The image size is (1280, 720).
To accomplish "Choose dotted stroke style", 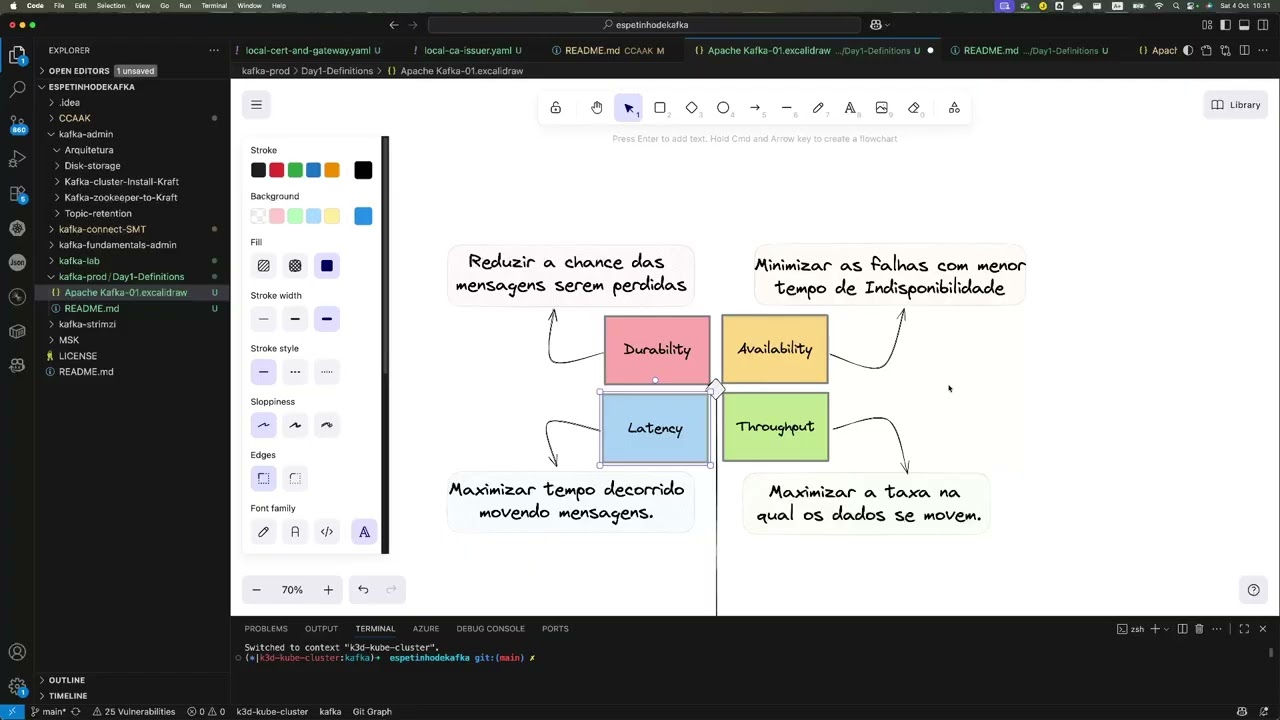I will pyautogui.click(x=326, y=372).
